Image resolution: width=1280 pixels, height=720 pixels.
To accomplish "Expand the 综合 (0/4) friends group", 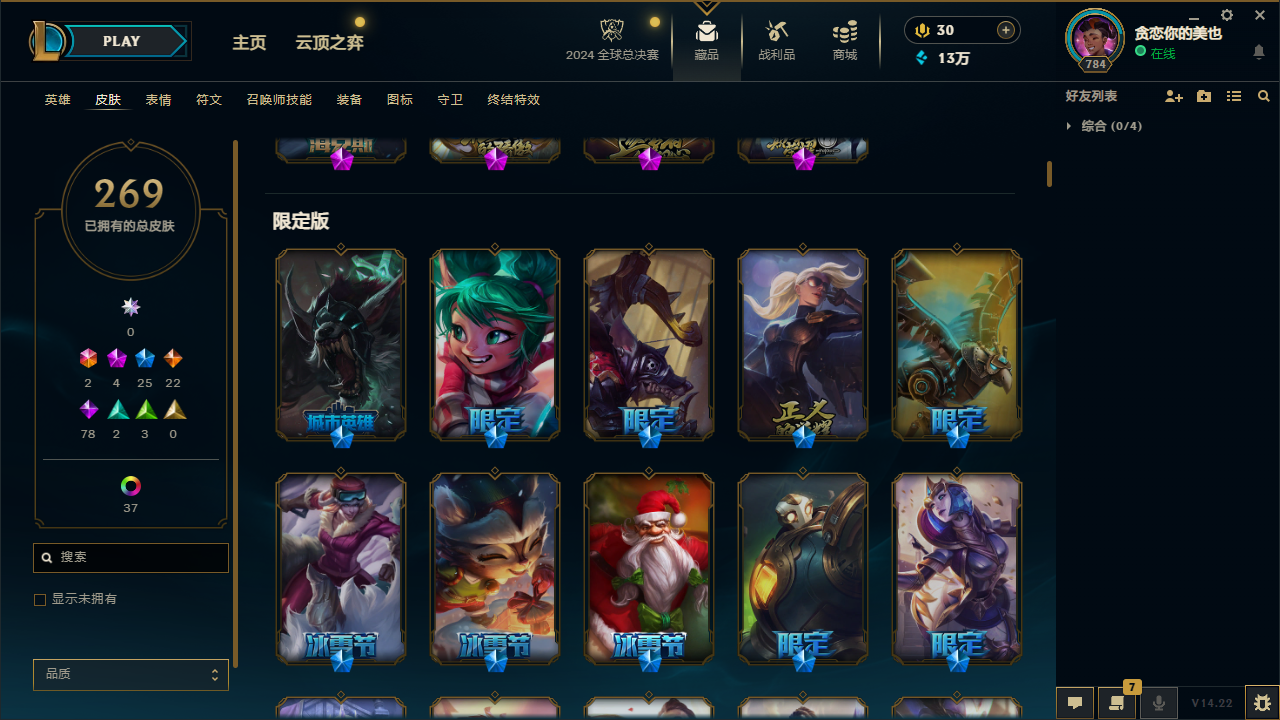I will 1103,126.
